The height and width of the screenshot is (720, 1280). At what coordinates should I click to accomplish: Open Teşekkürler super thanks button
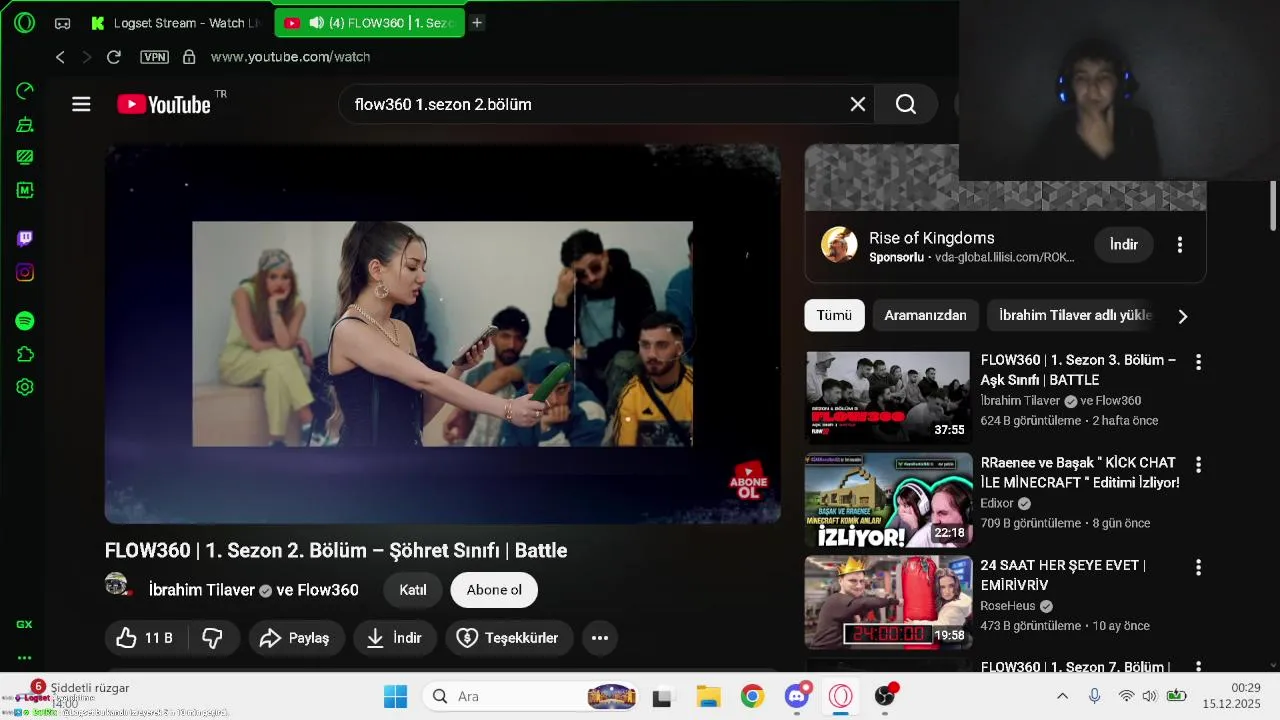point(508,638)
